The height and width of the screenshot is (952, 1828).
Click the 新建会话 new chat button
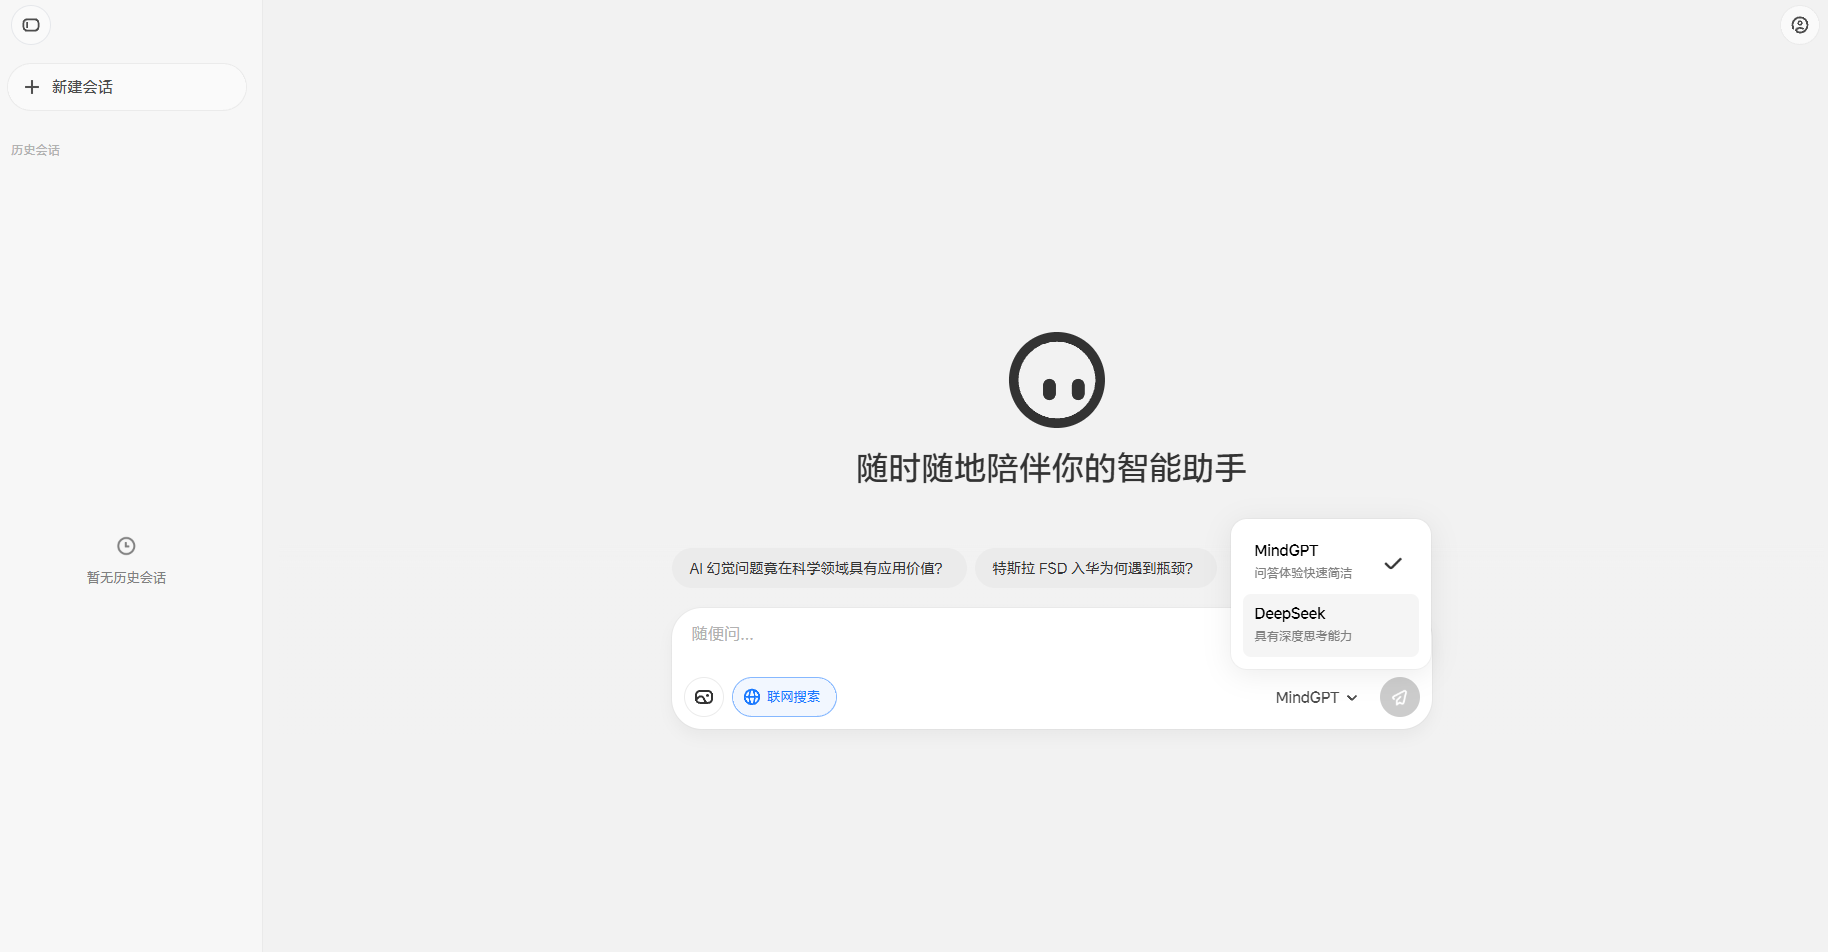tap(127, 87)
